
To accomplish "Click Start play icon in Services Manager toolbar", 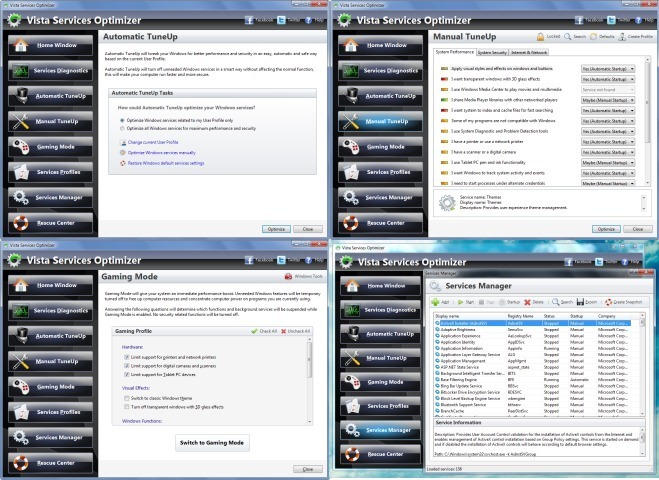I will [x=461, y=302].
